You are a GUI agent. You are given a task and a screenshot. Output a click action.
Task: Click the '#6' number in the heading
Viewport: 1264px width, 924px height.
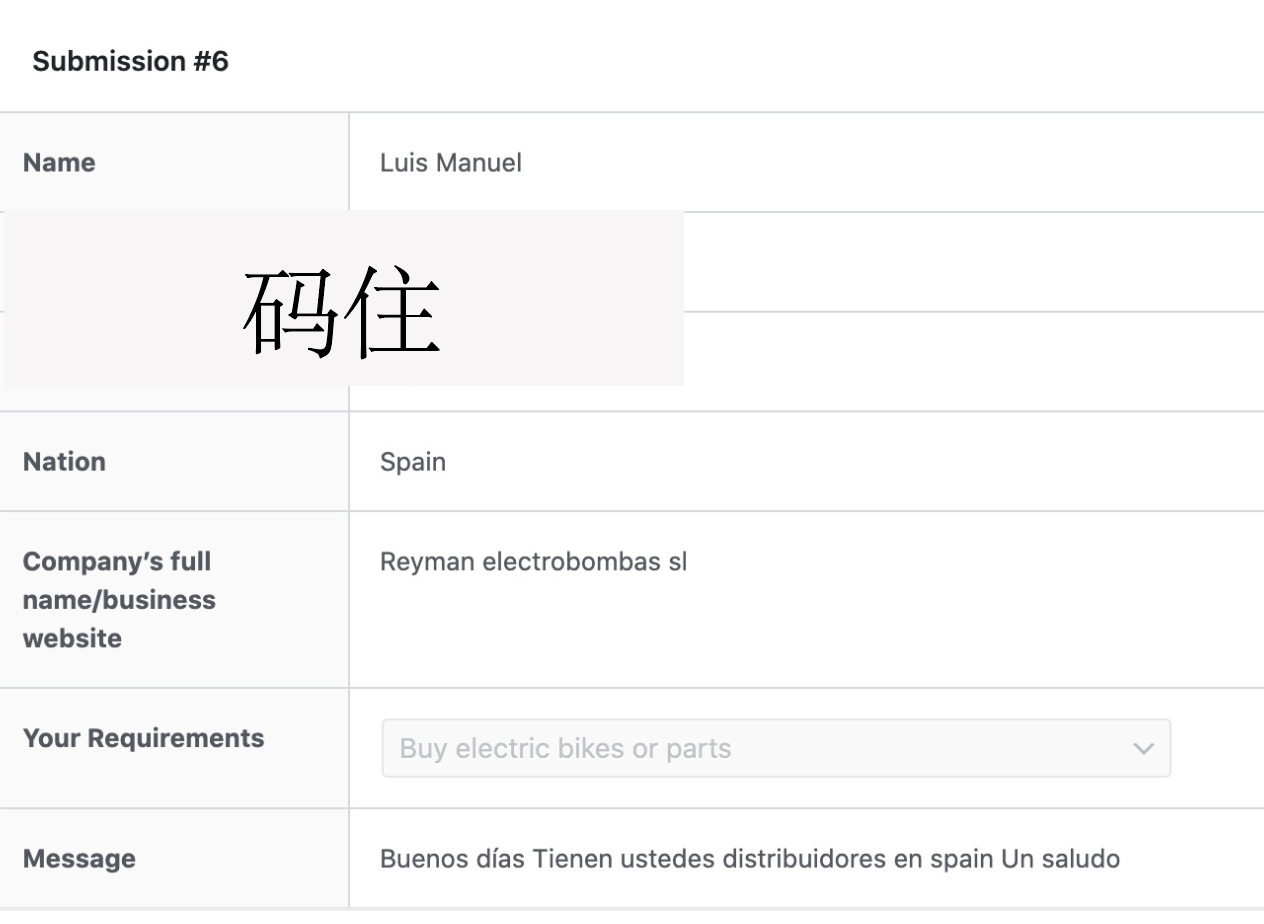click(x=210, y=62)
